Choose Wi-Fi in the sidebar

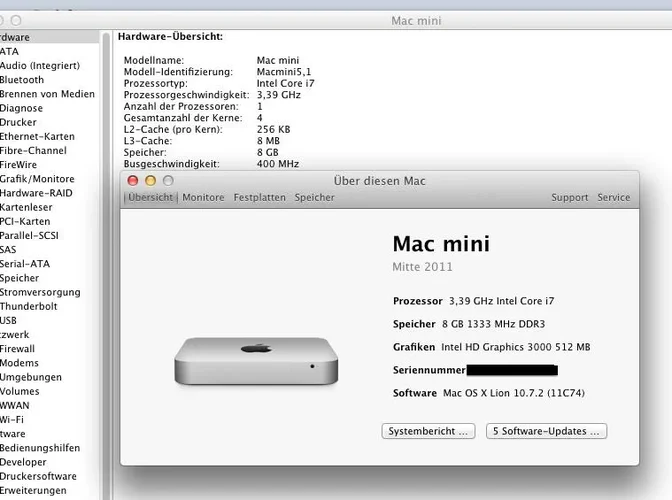point(12,419)
